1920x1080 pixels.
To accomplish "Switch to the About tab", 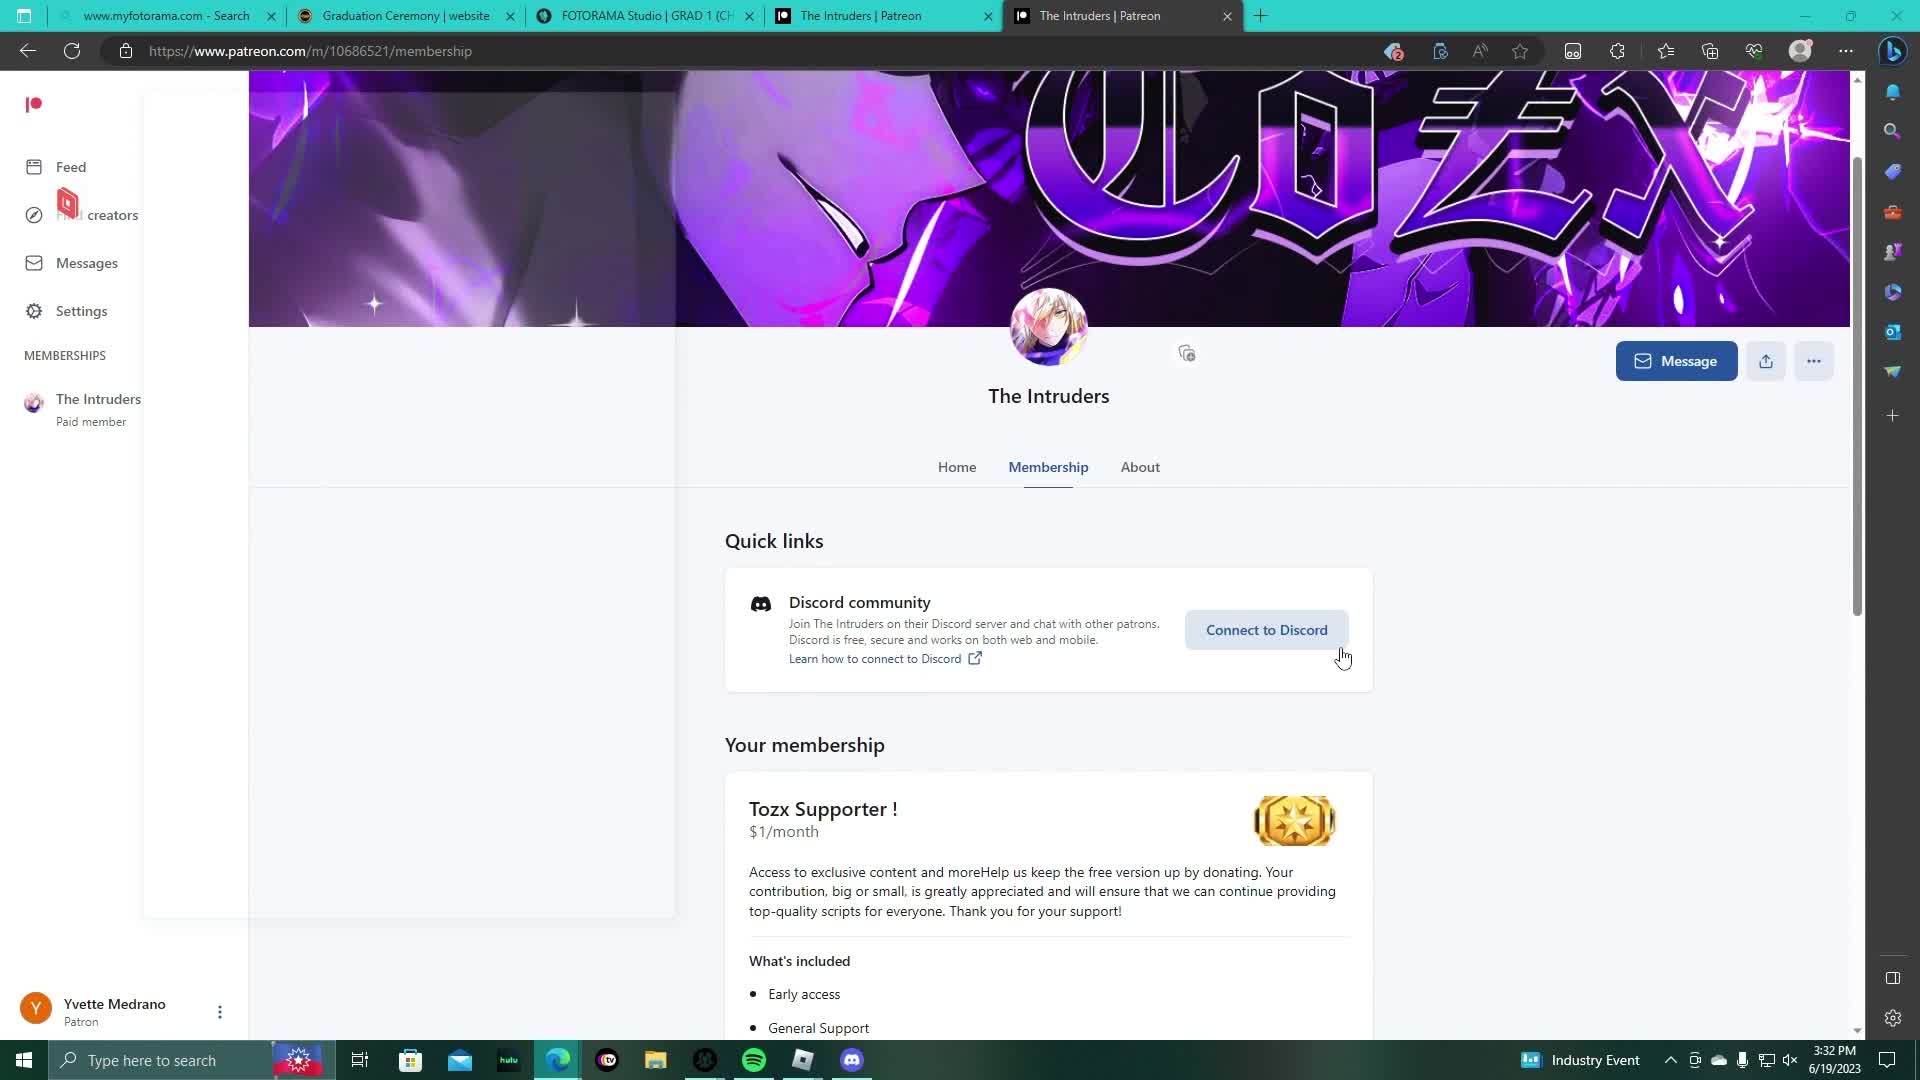I will coord(1140,467).
